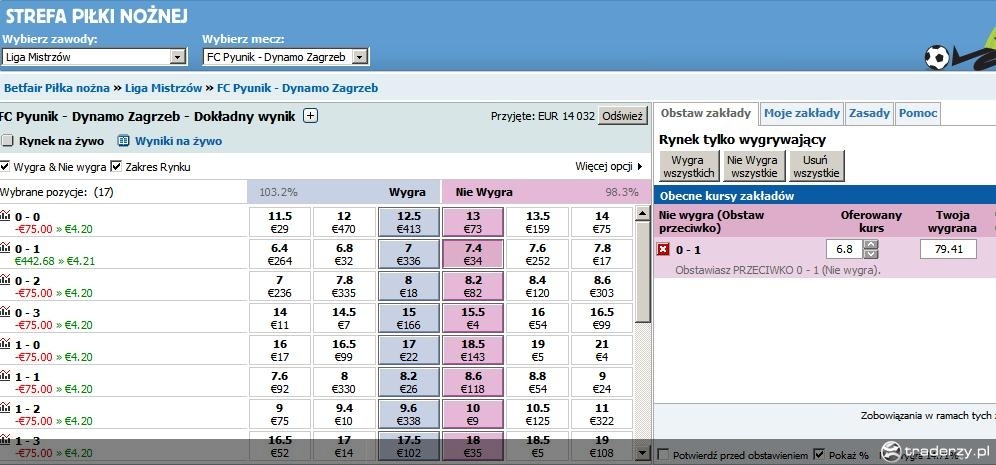
Task: Edit the Oferowany kurs field 6.8
Action: click(844, 249)
